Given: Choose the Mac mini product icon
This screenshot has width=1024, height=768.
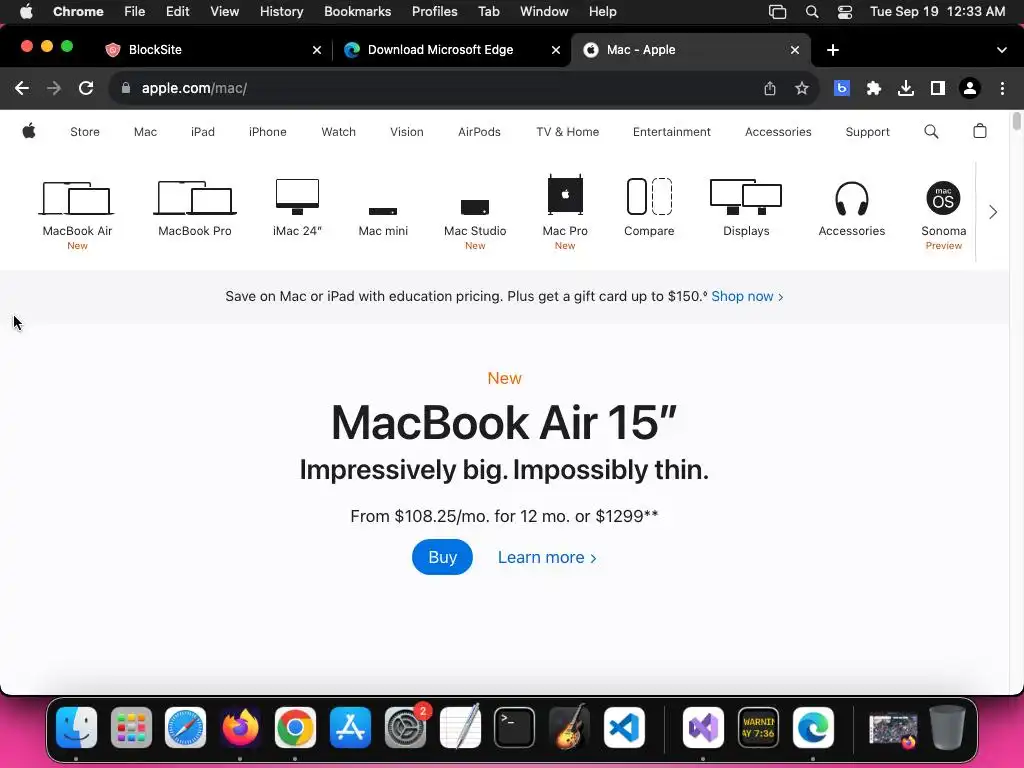Looking at the screenshot, I should click(x=383, y=211).
